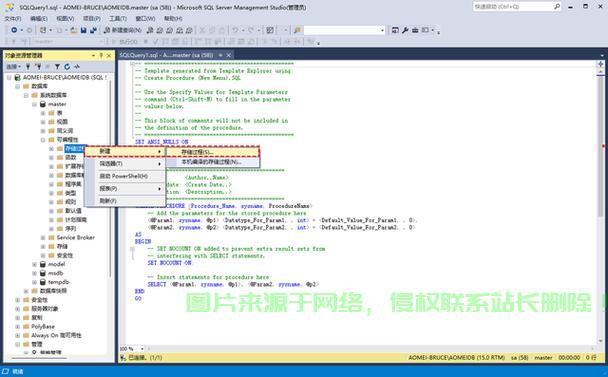This screenshot has height=377, width=608.
Task: Expand the 视图 views folder
Action: point(43,122)
